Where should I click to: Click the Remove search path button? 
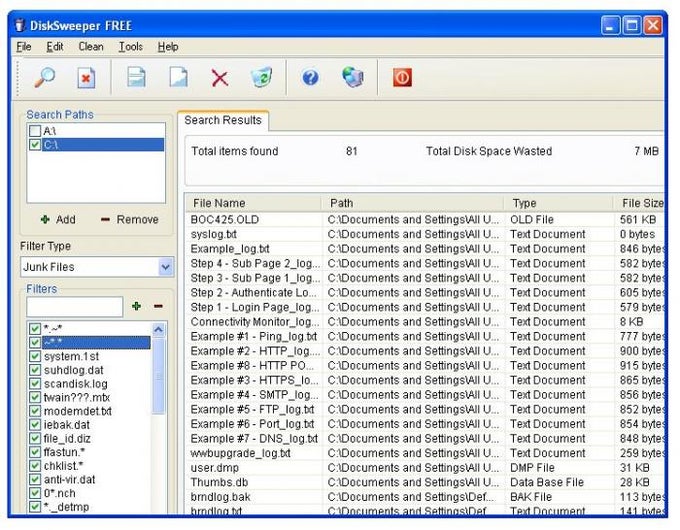coord(130,219)
